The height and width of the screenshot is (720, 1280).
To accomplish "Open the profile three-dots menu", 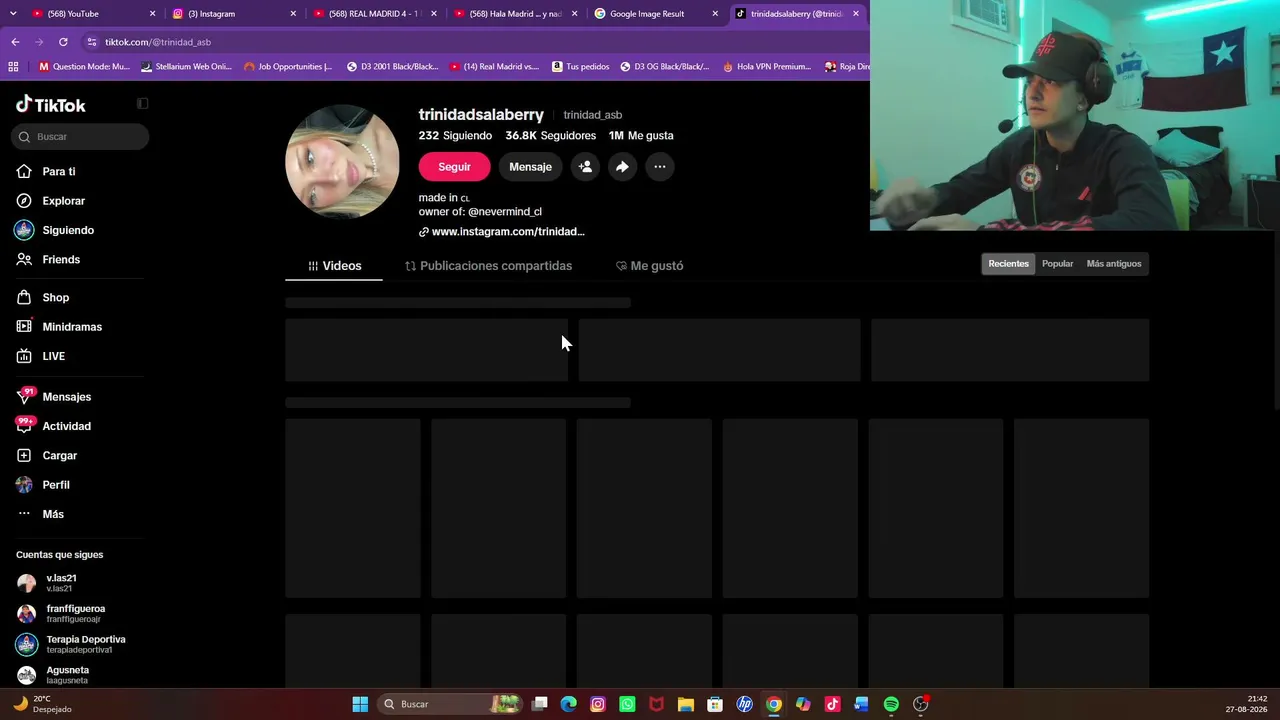I will pos(660,167).
